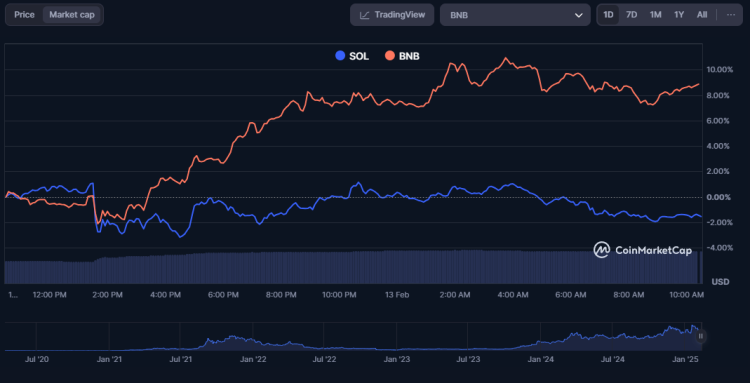Screen dimensions: 750x383
Task: Jump to Jan '22 on overview timeline
Action: (253, 359)
